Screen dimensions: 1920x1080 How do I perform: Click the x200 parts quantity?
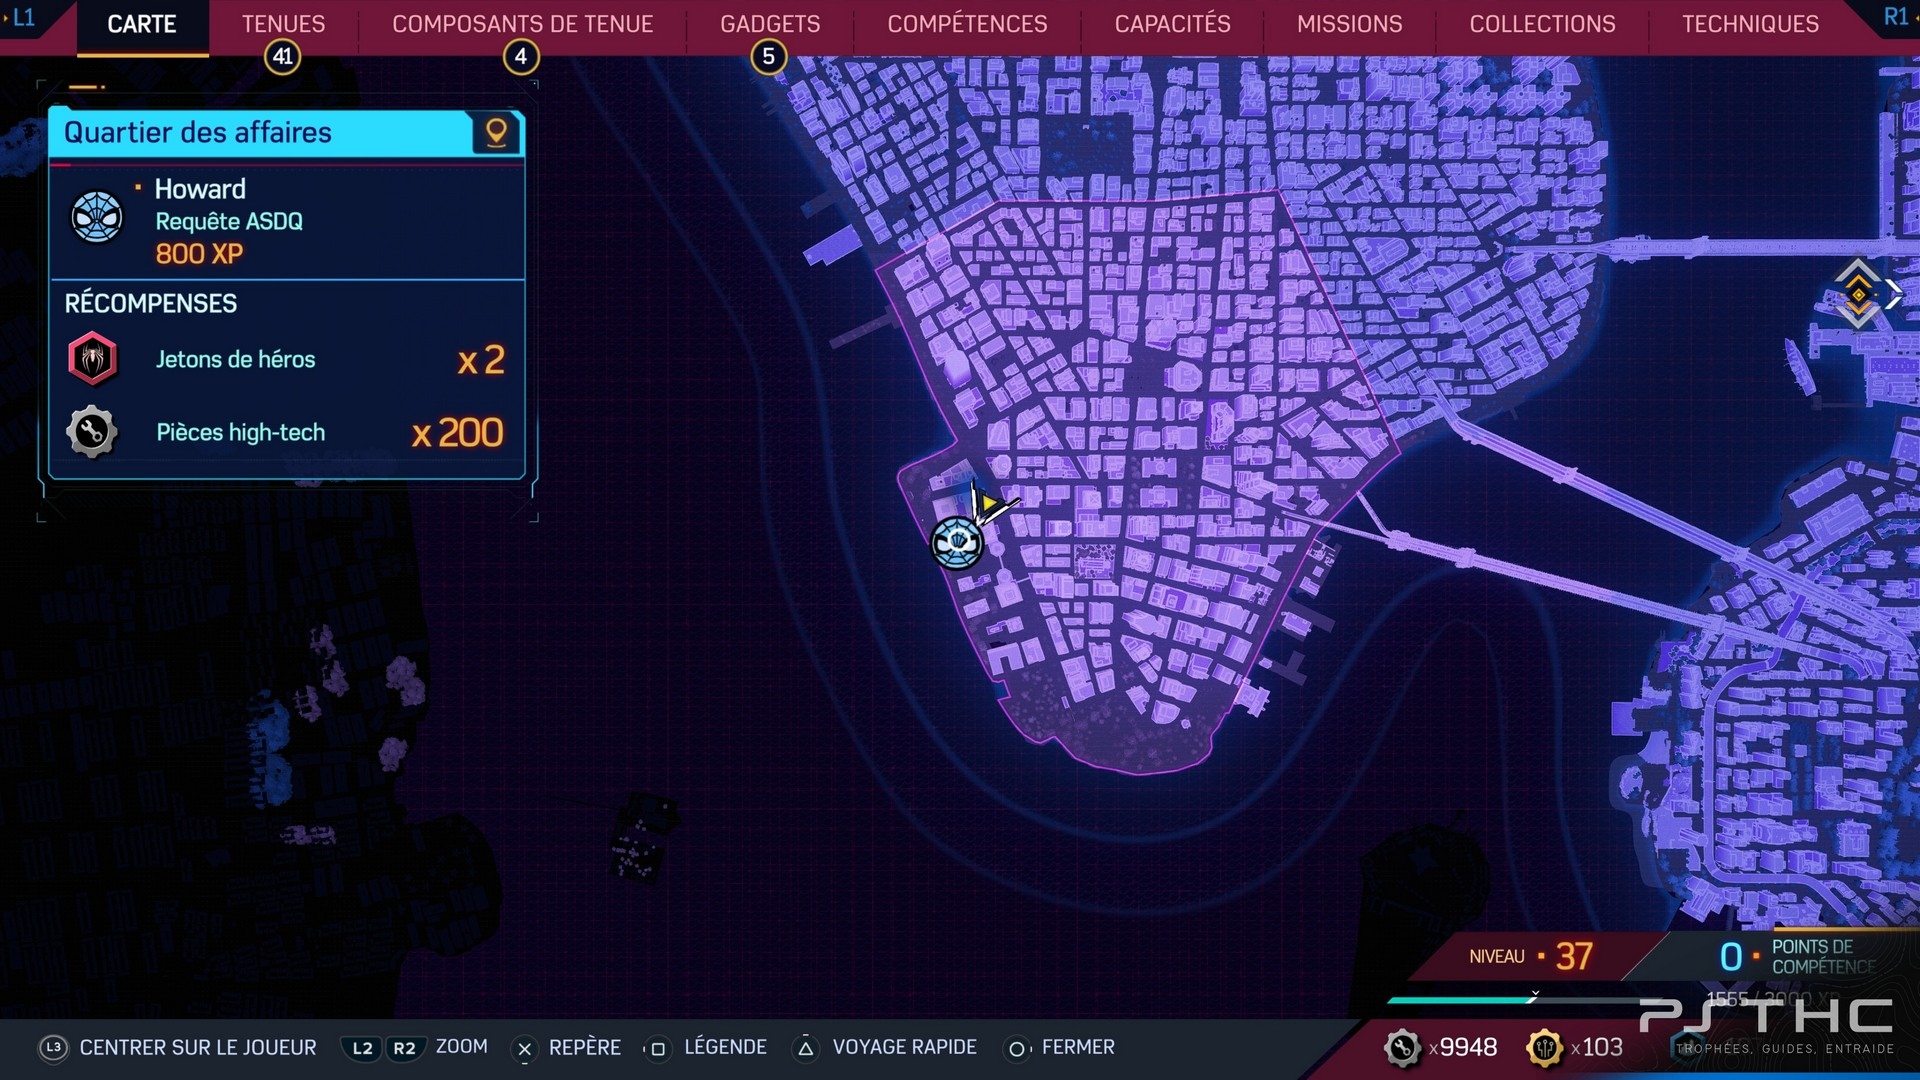[x=457, y=433]
